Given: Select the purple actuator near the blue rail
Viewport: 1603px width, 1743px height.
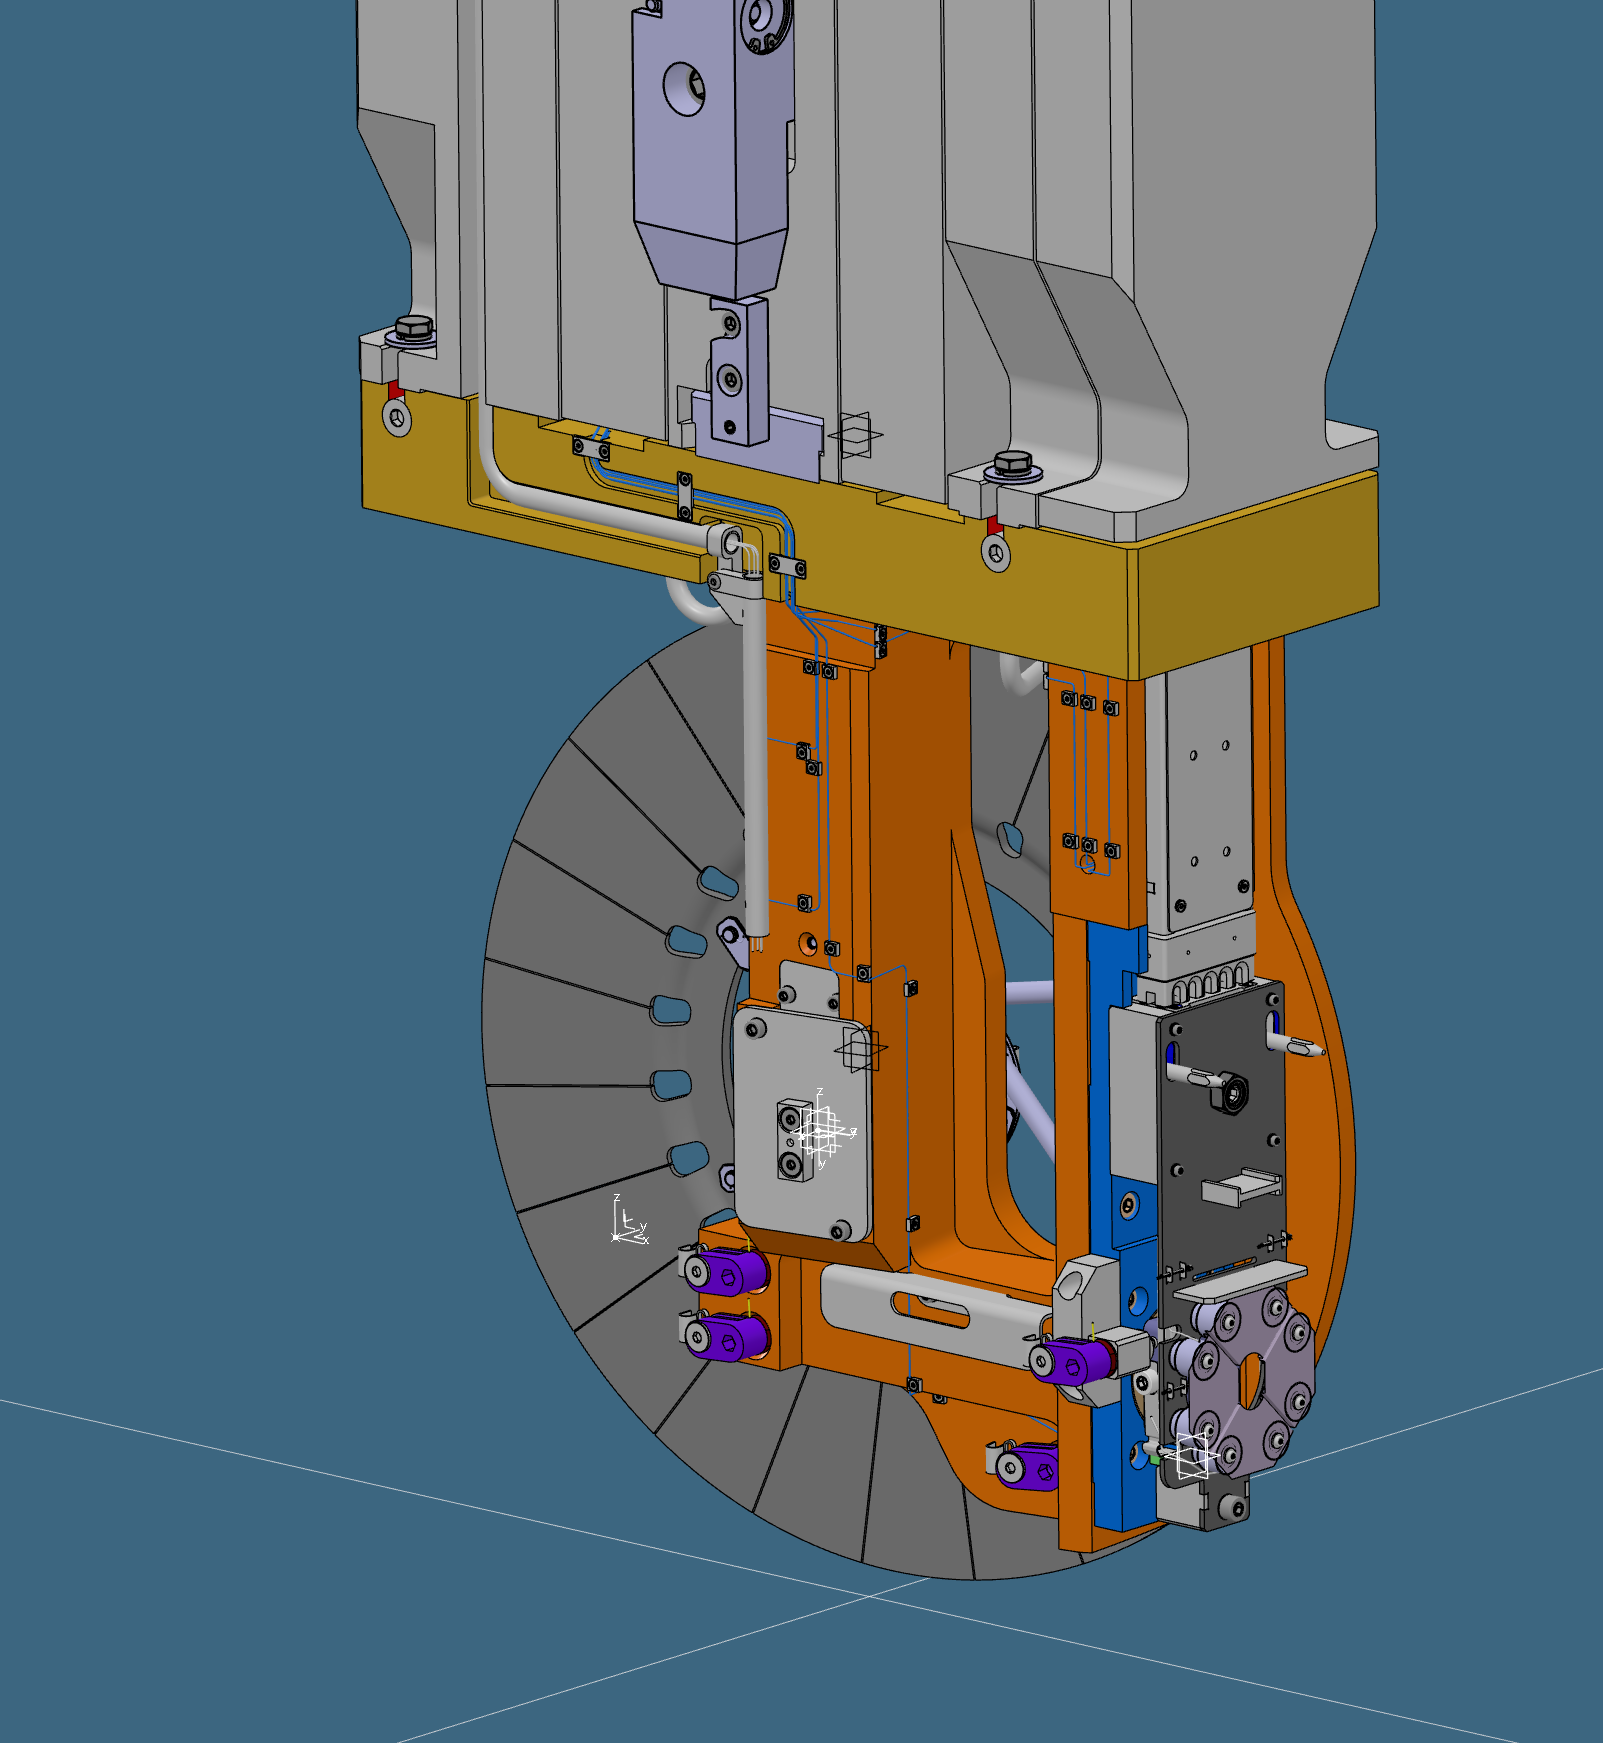Looking at the screenshot, I should [x=1072, y=1360].
